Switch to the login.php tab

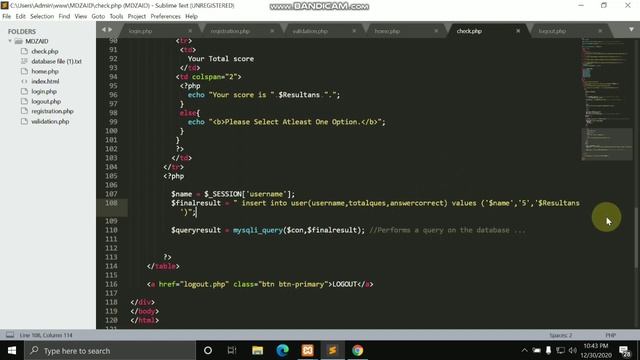[140, 31]
